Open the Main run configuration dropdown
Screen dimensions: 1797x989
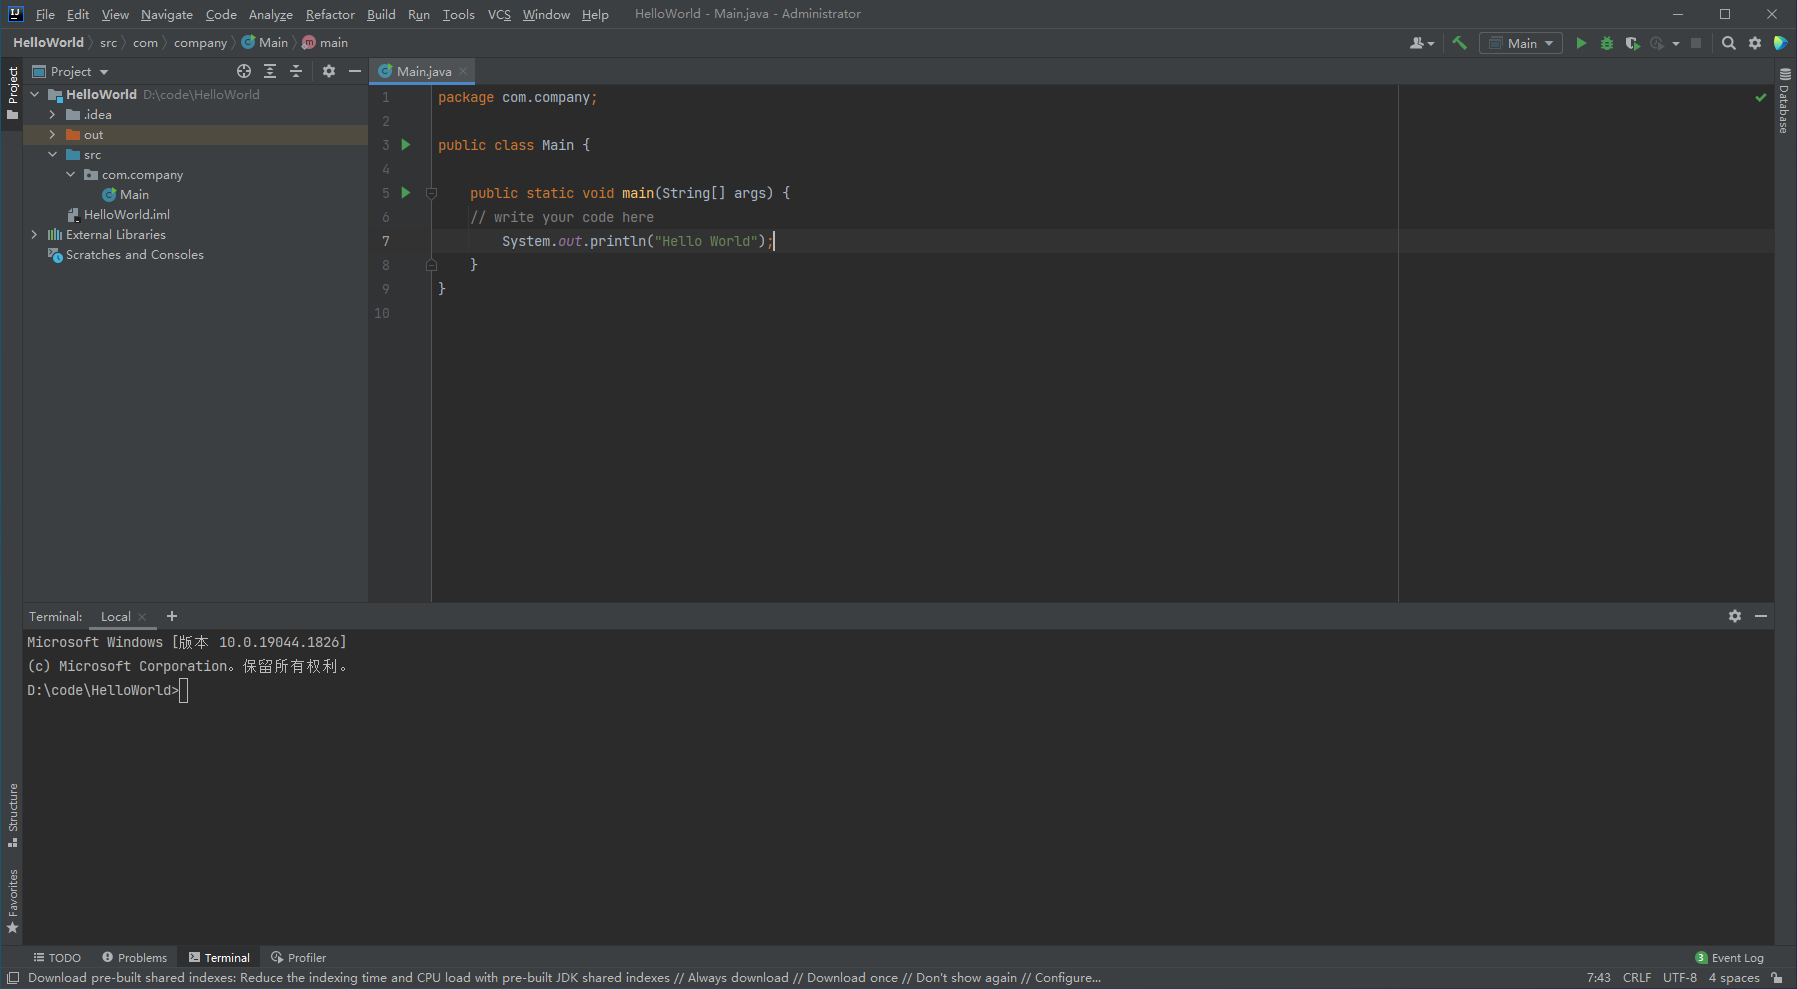point(1521,43)
